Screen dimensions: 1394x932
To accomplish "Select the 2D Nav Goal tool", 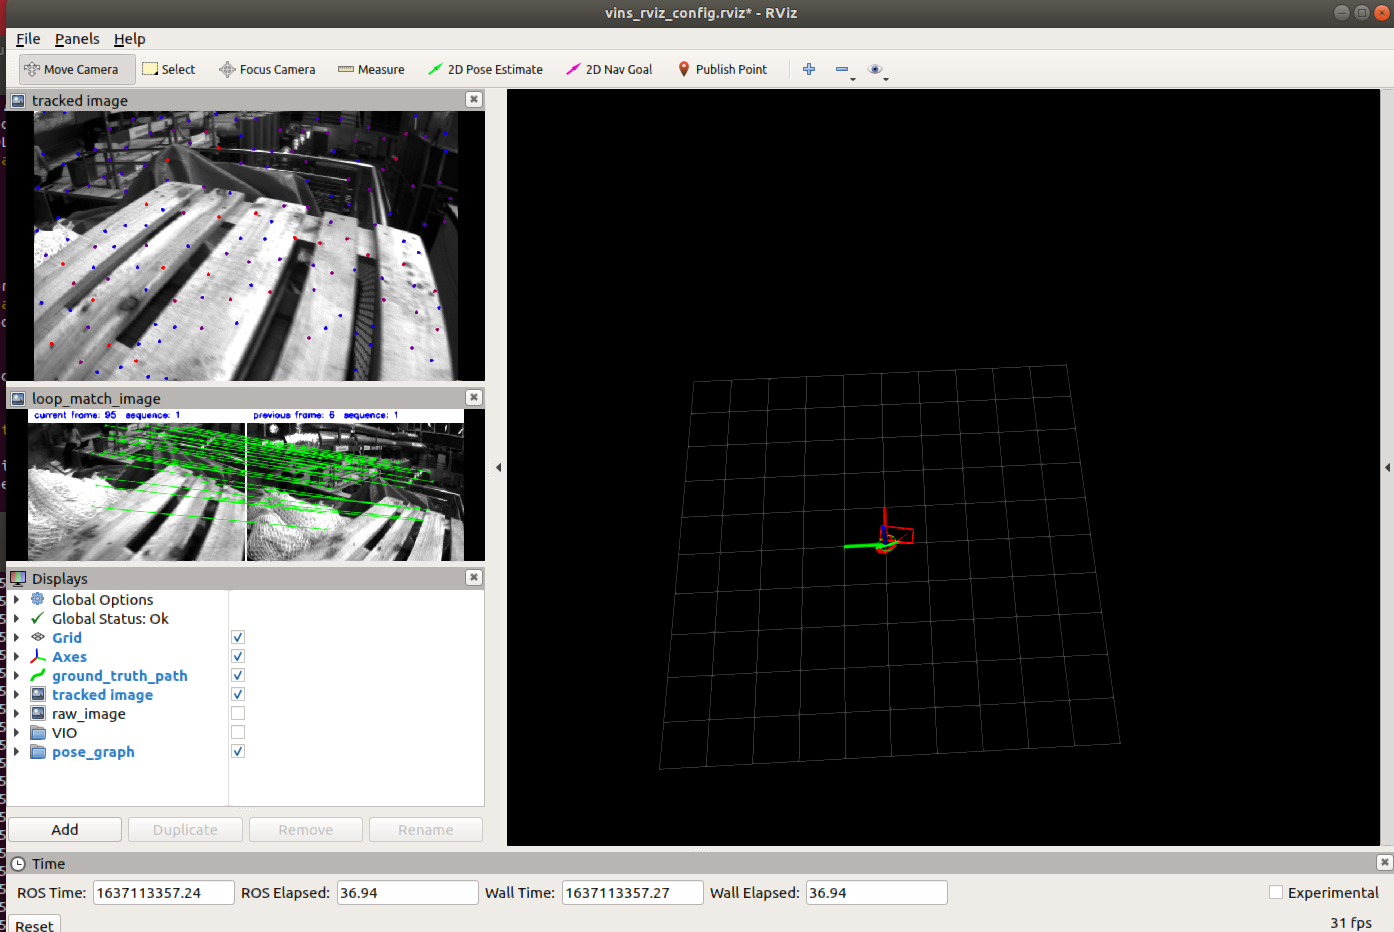I will pos(608,69).
